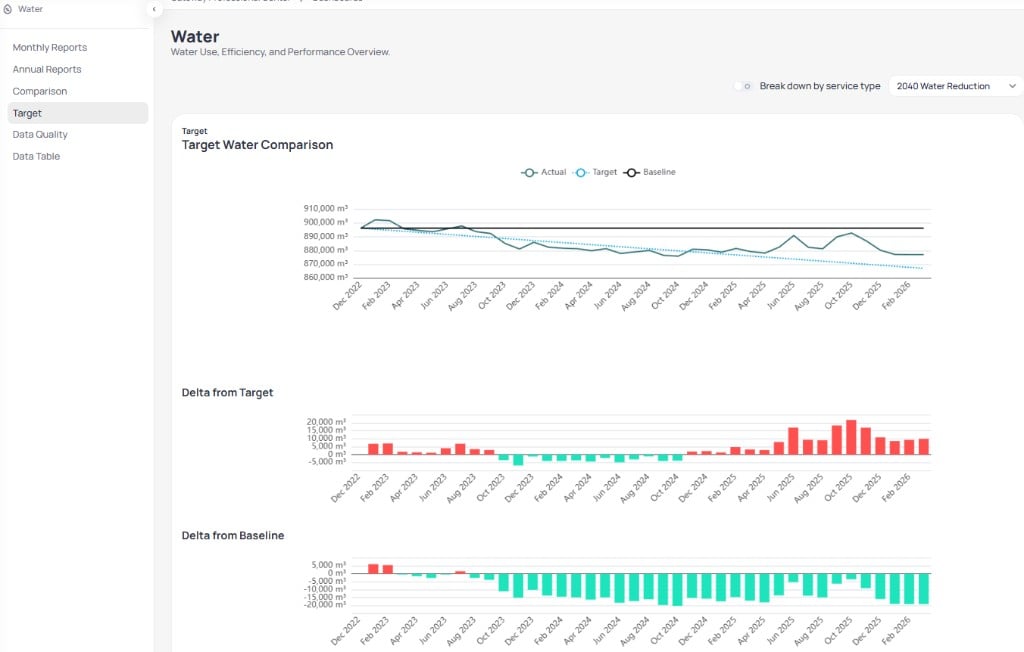The image size is (1024, 652).
Task: Click the Break down by service type label
Action: (820, 86)
